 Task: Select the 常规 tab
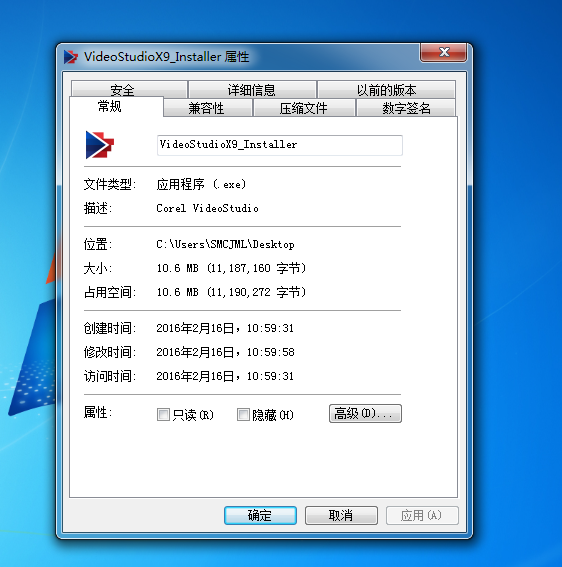(x=116, y=107)
